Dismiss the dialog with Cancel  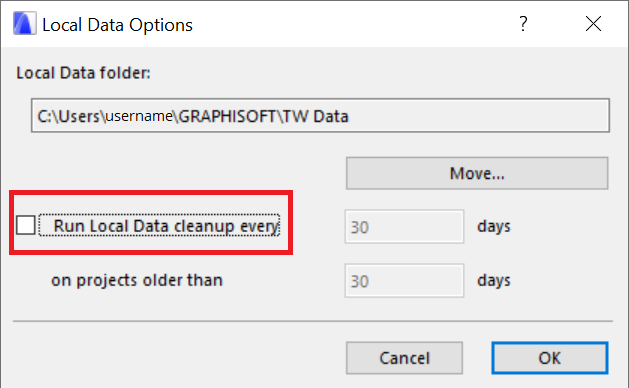pos(404,358)
